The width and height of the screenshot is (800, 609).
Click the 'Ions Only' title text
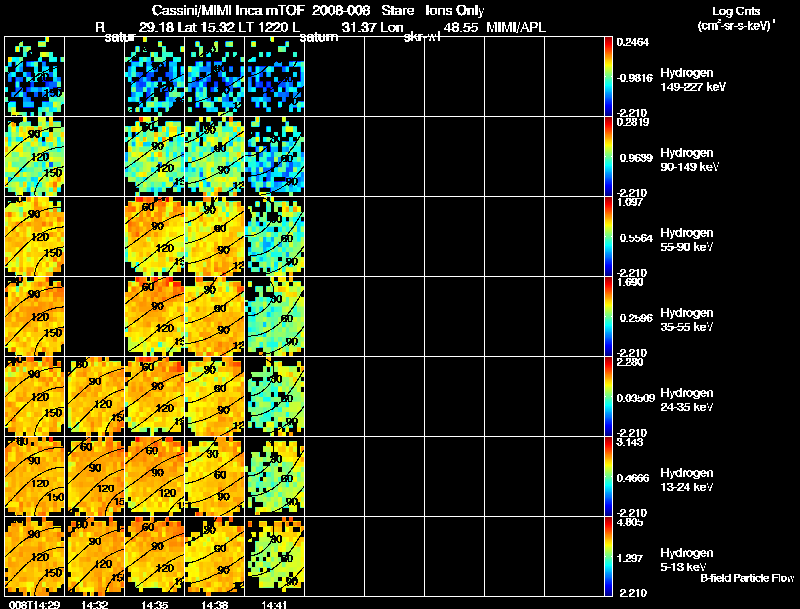coord(454,11)
